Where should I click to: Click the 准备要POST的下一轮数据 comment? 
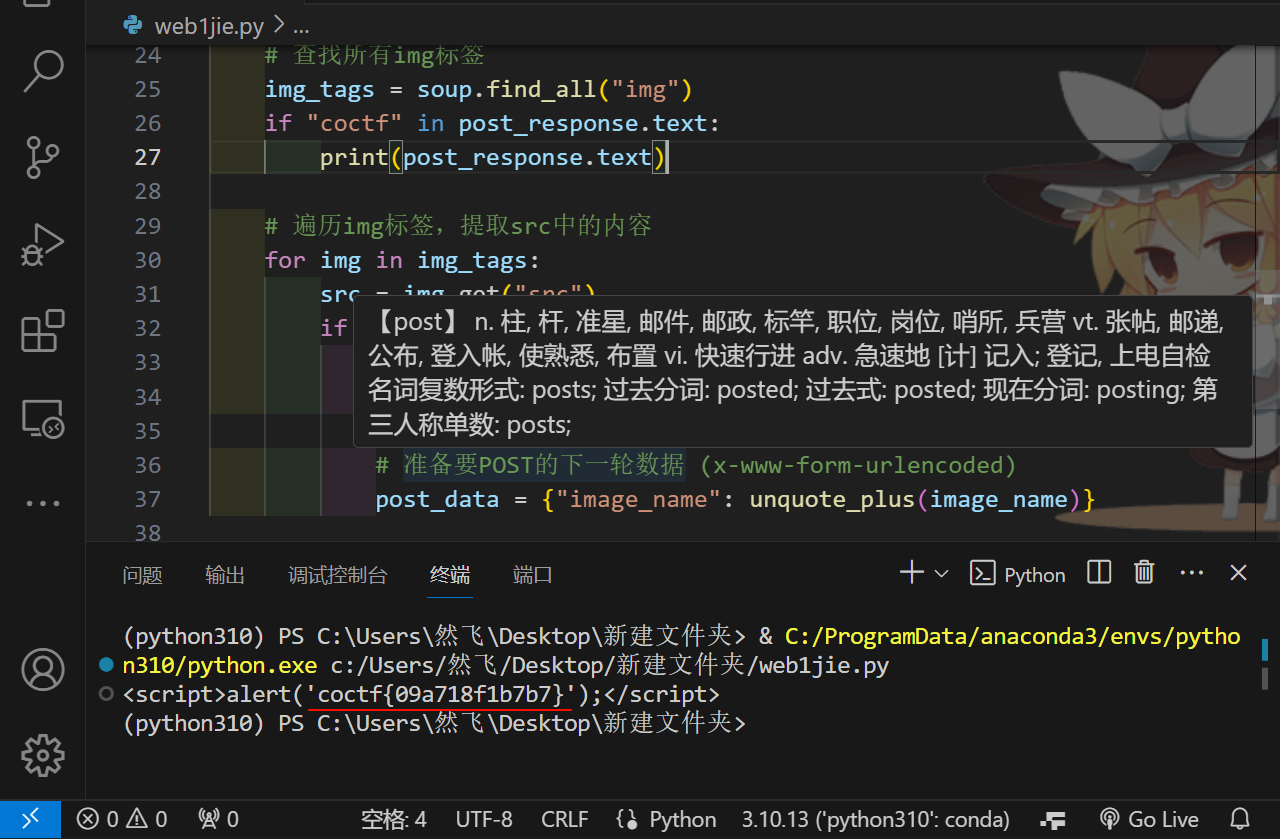pos(696,465)
